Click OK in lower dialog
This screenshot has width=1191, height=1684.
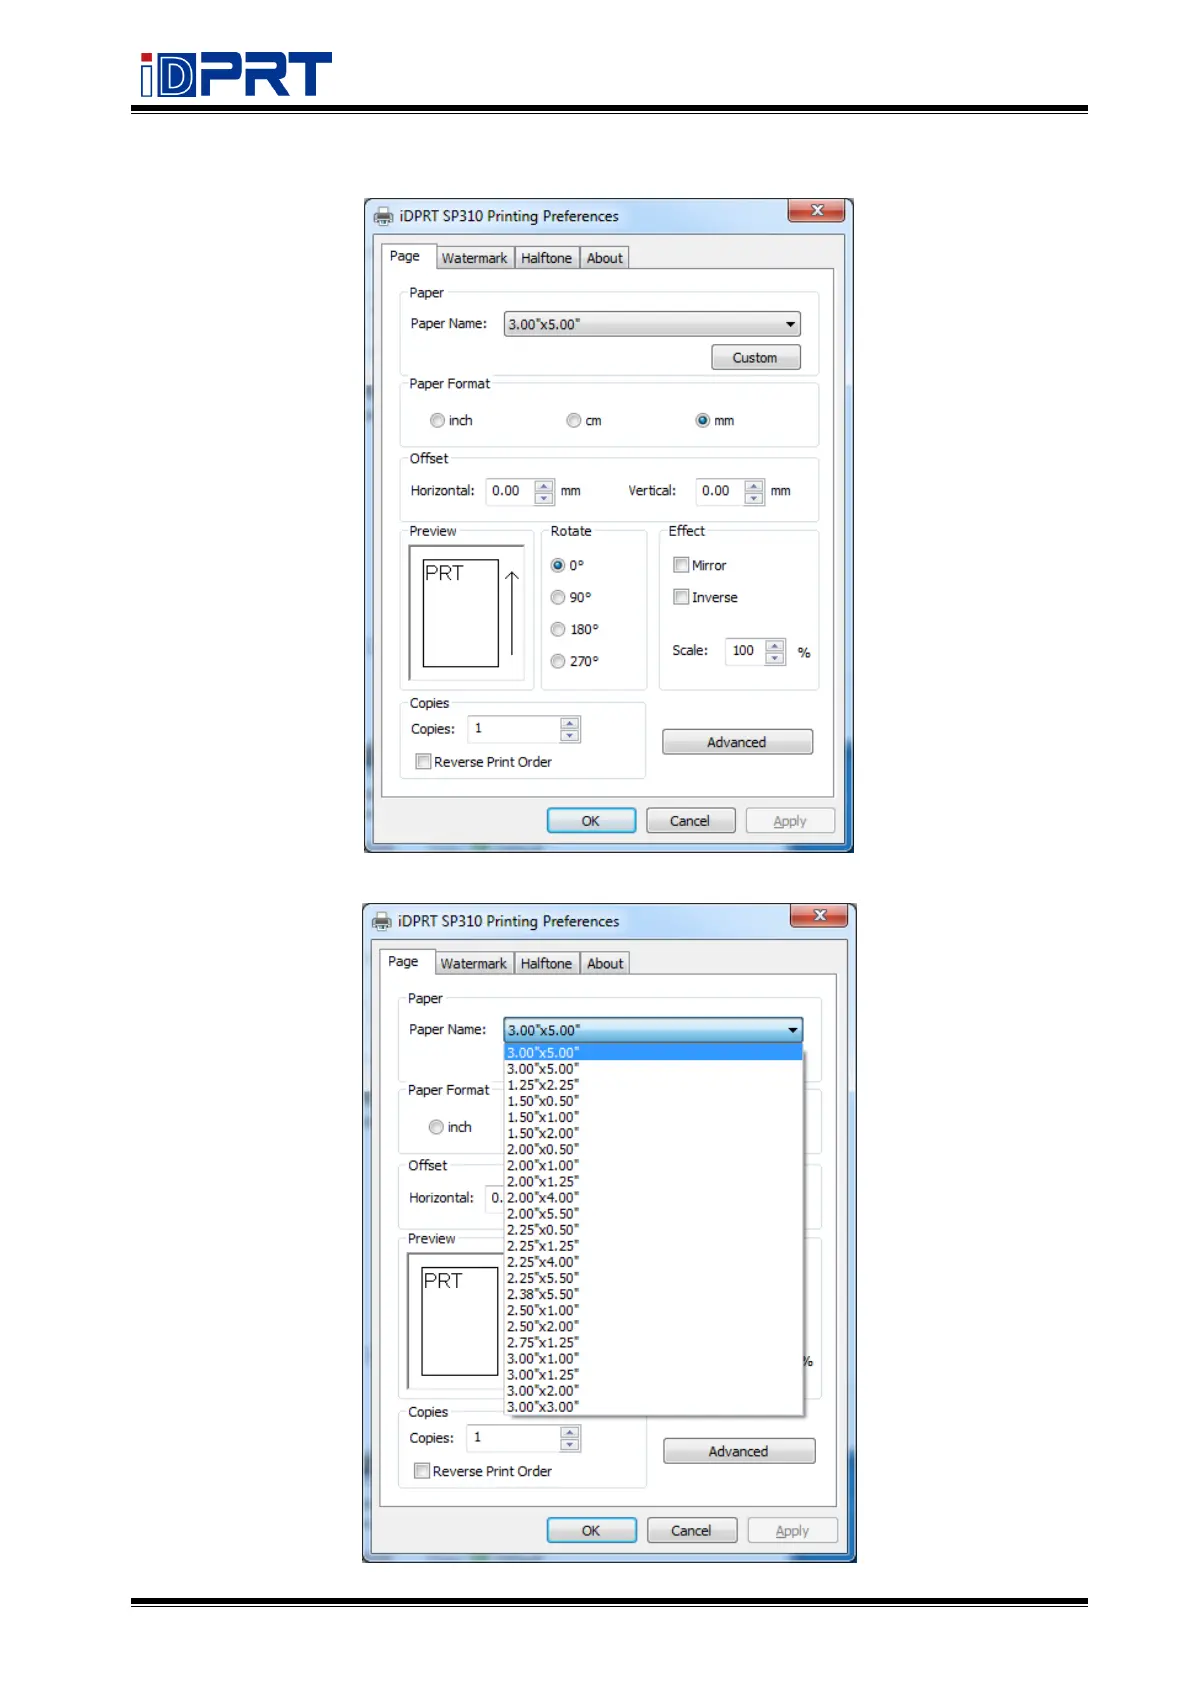pyautogui.click(x=591, y=1531)
